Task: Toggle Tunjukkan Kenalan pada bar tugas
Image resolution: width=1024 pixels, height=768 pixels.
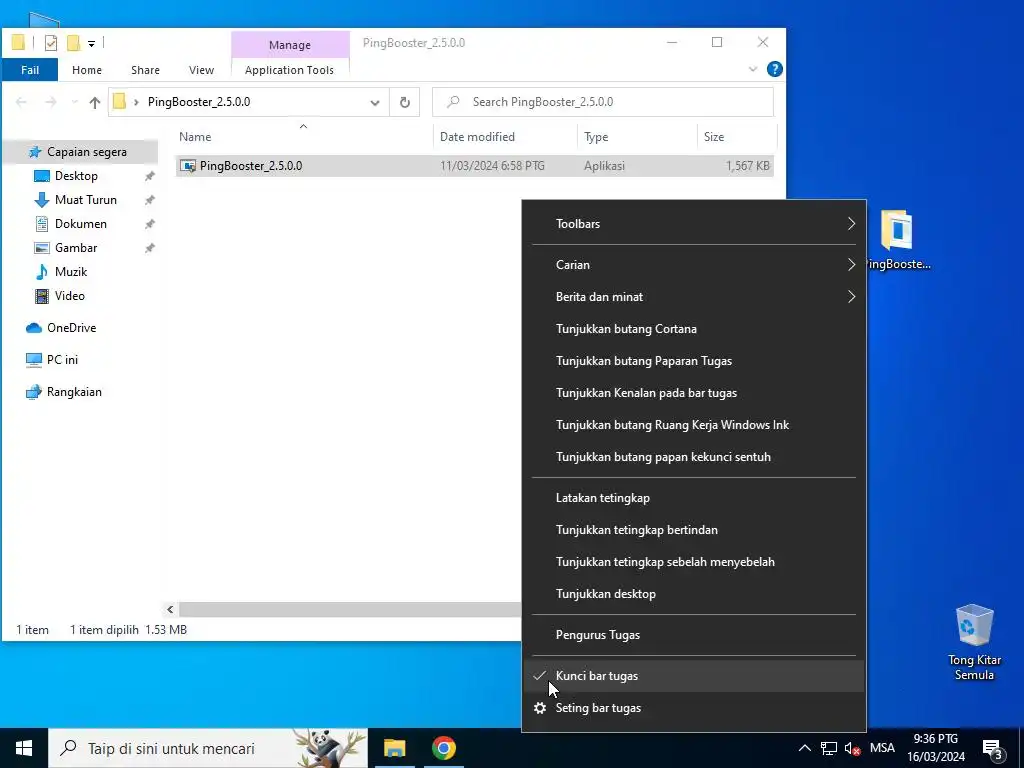Action: [694, 393]
